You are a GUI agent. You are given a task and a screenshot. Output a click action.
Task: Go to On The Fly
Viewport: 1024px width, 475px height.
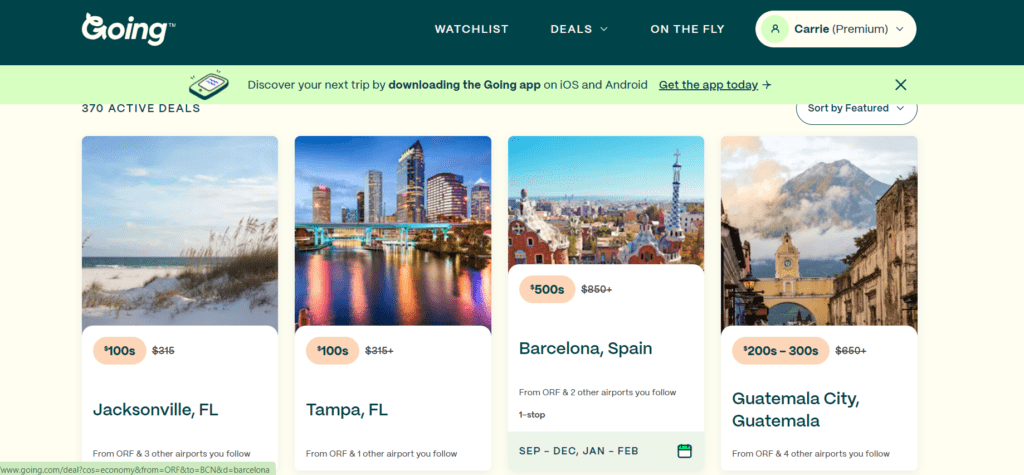687,29
